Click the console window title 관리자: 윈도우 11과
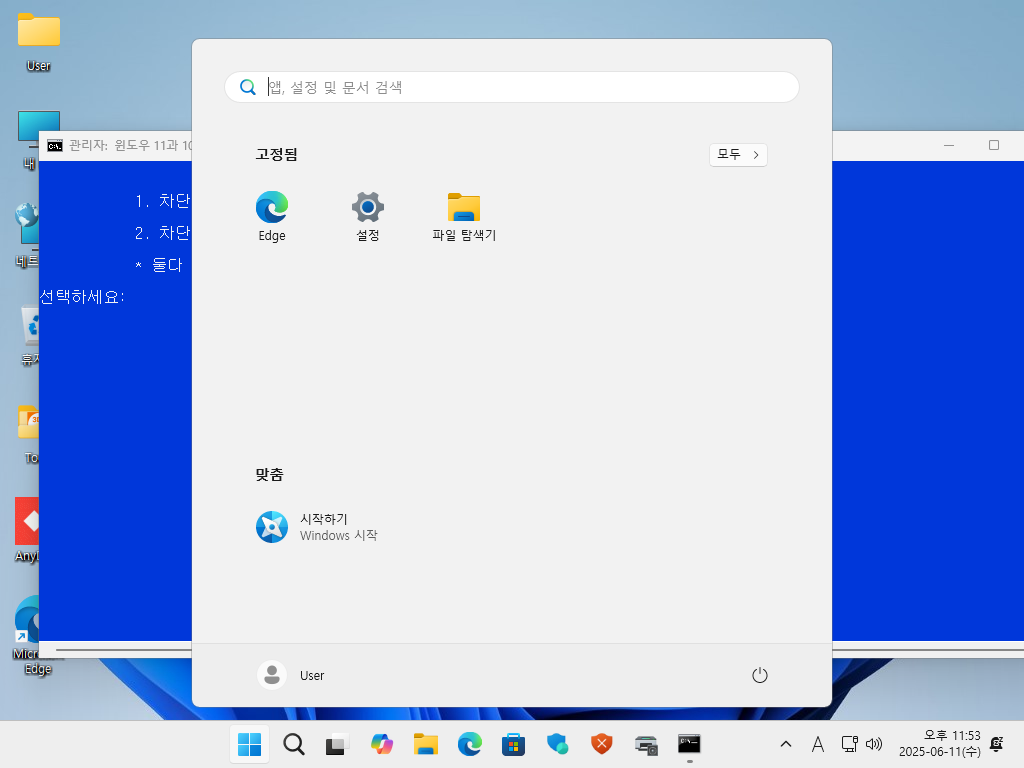The image size is (1024, 768). pyautogui.click(x=131, y=145)
